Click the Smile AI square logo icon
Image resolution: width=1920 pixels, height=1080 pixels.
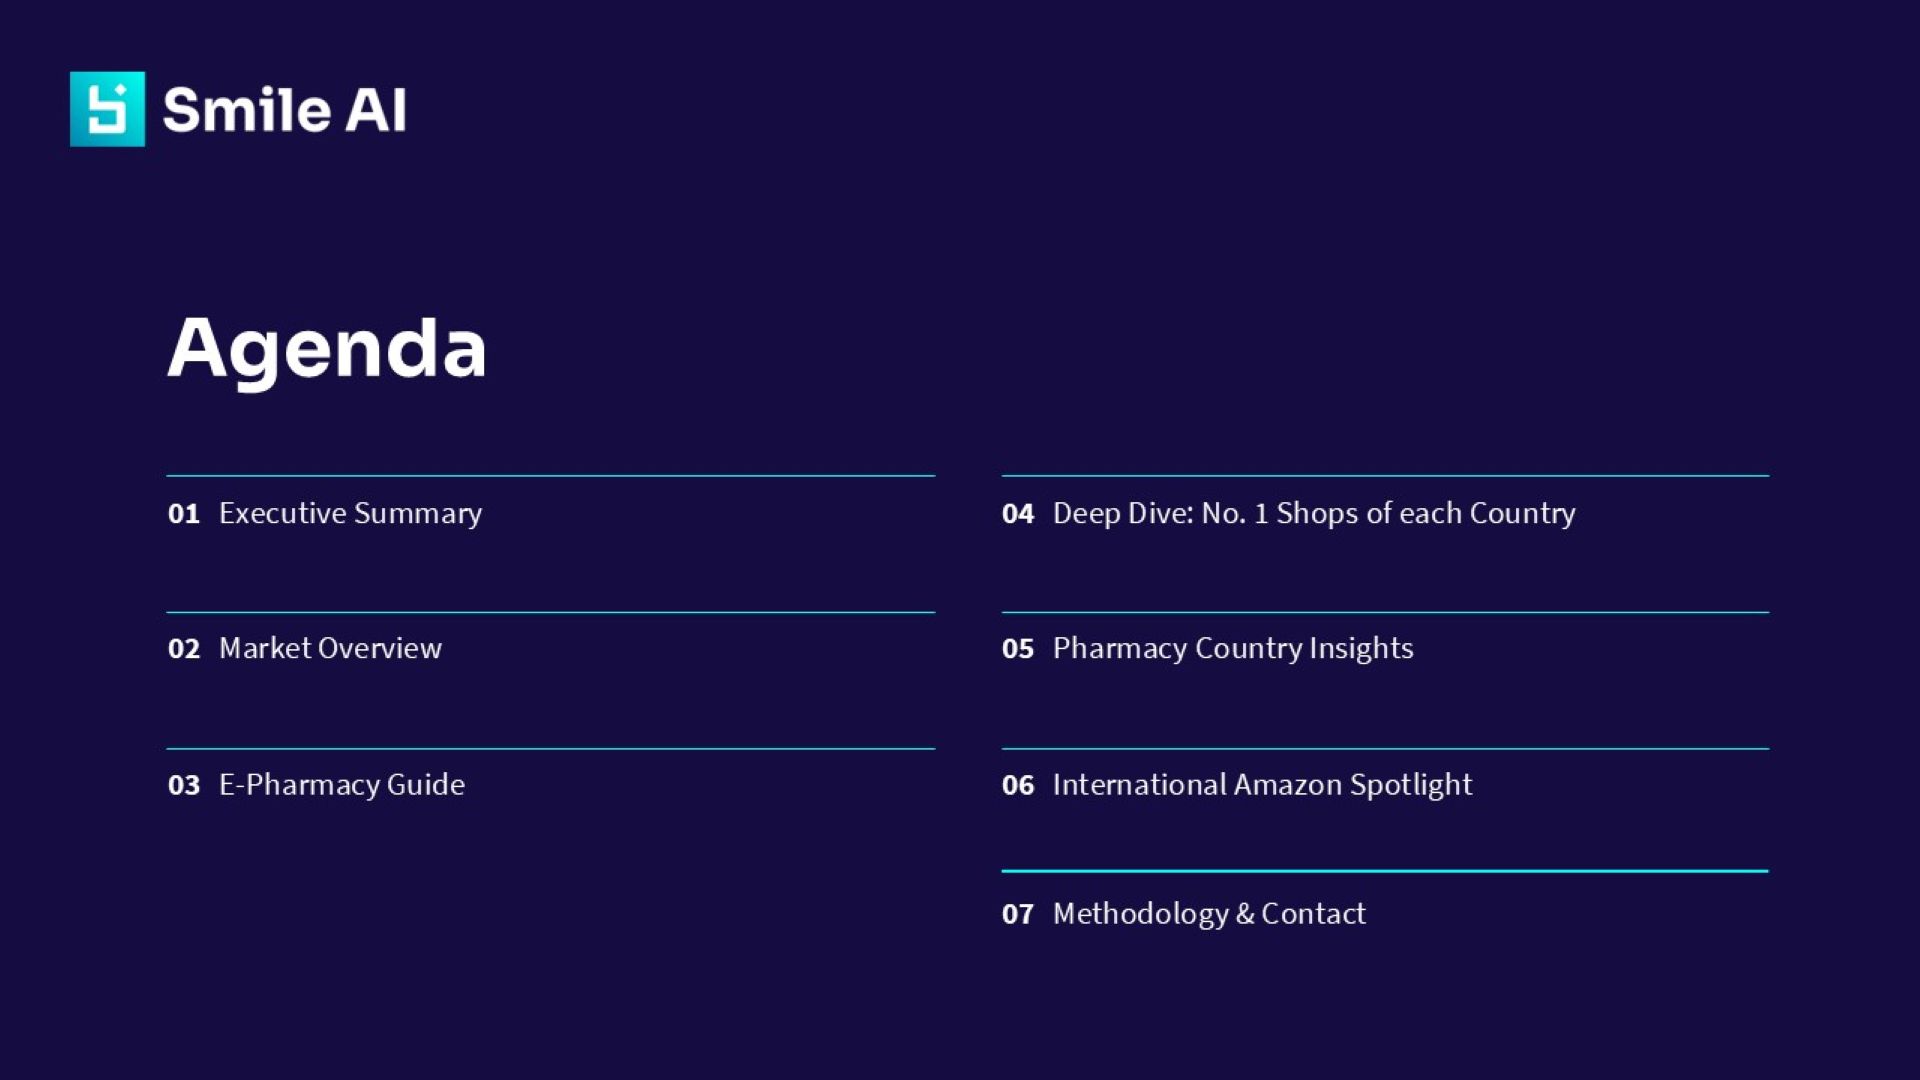tap(107, 109)
